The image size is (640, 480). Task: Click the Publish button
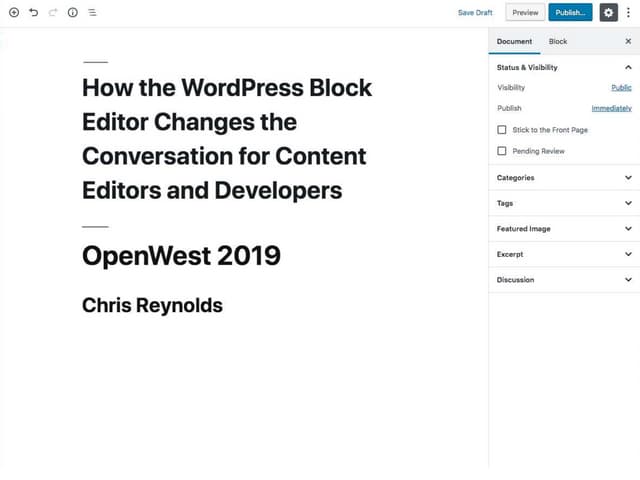point(570,13)
